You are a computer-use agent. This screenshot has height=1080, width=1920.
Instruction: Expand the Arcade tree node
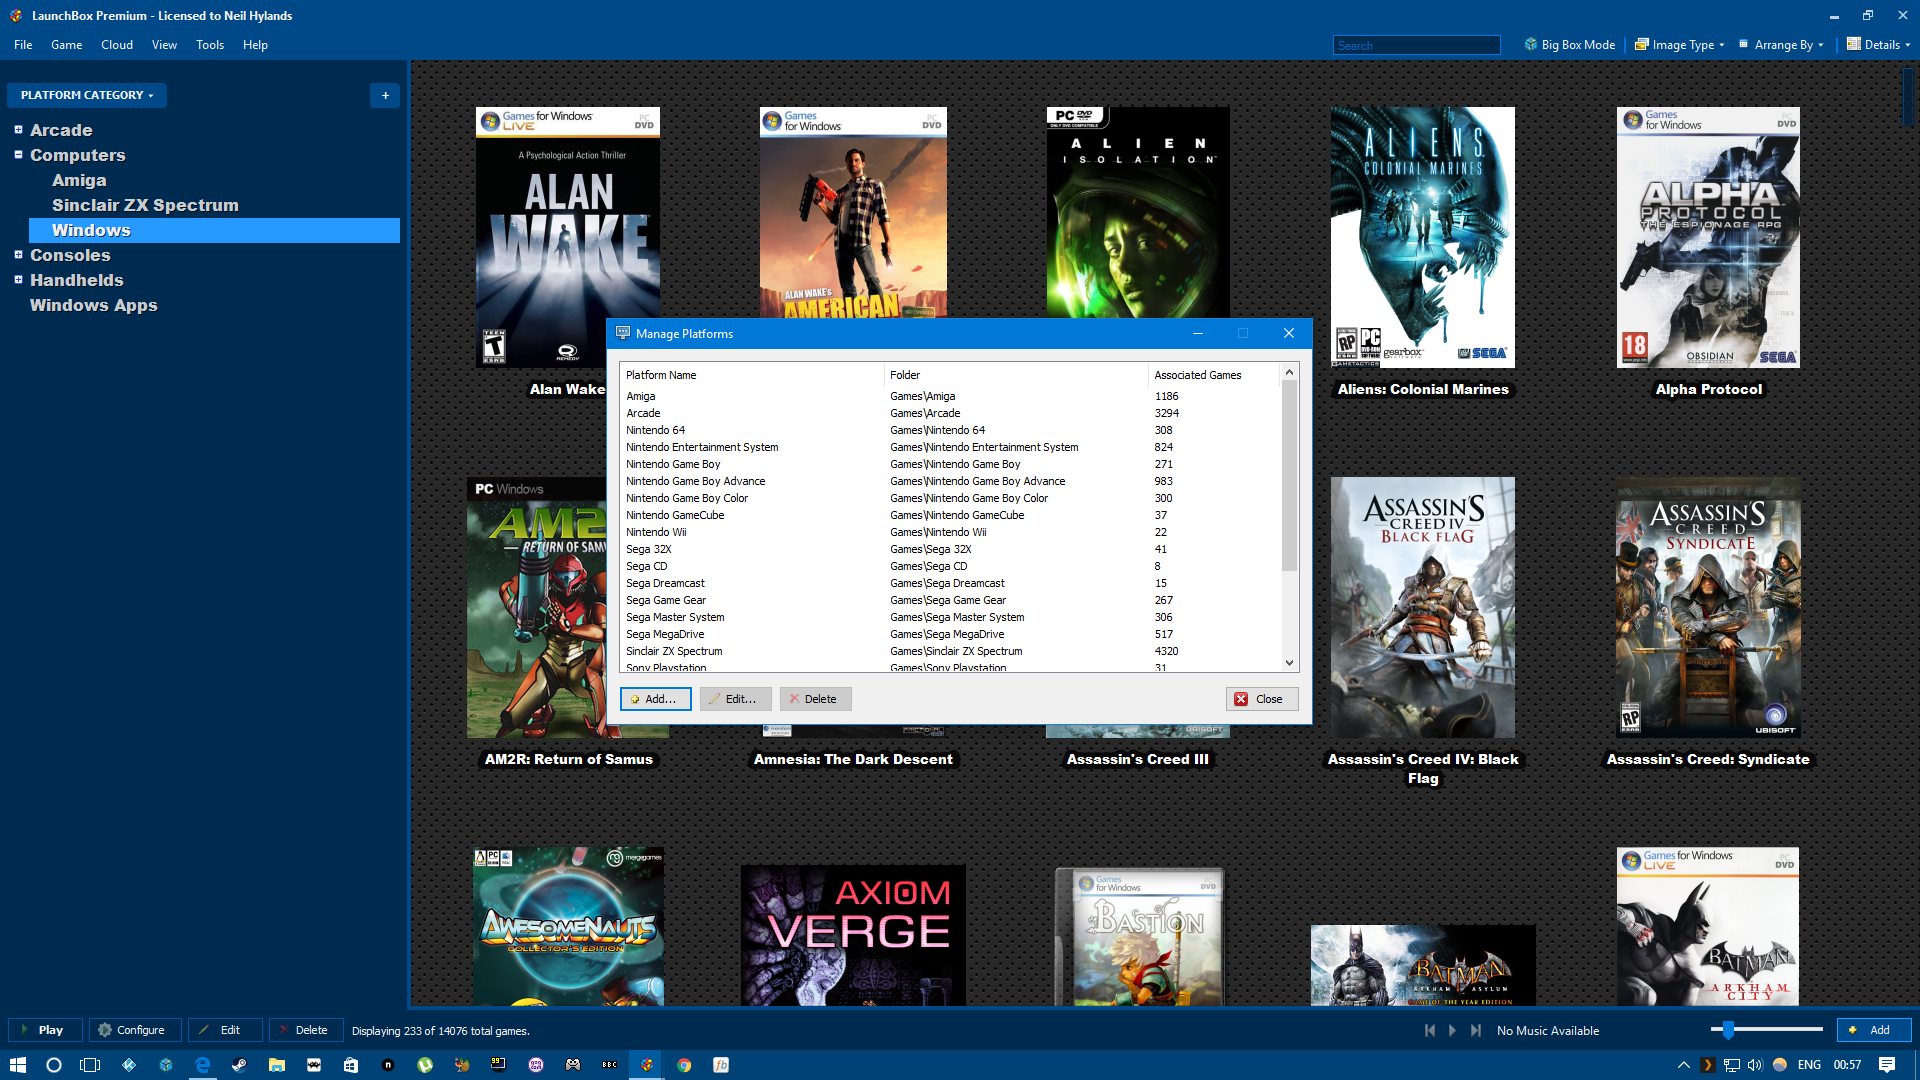click(x=18, y=130)
